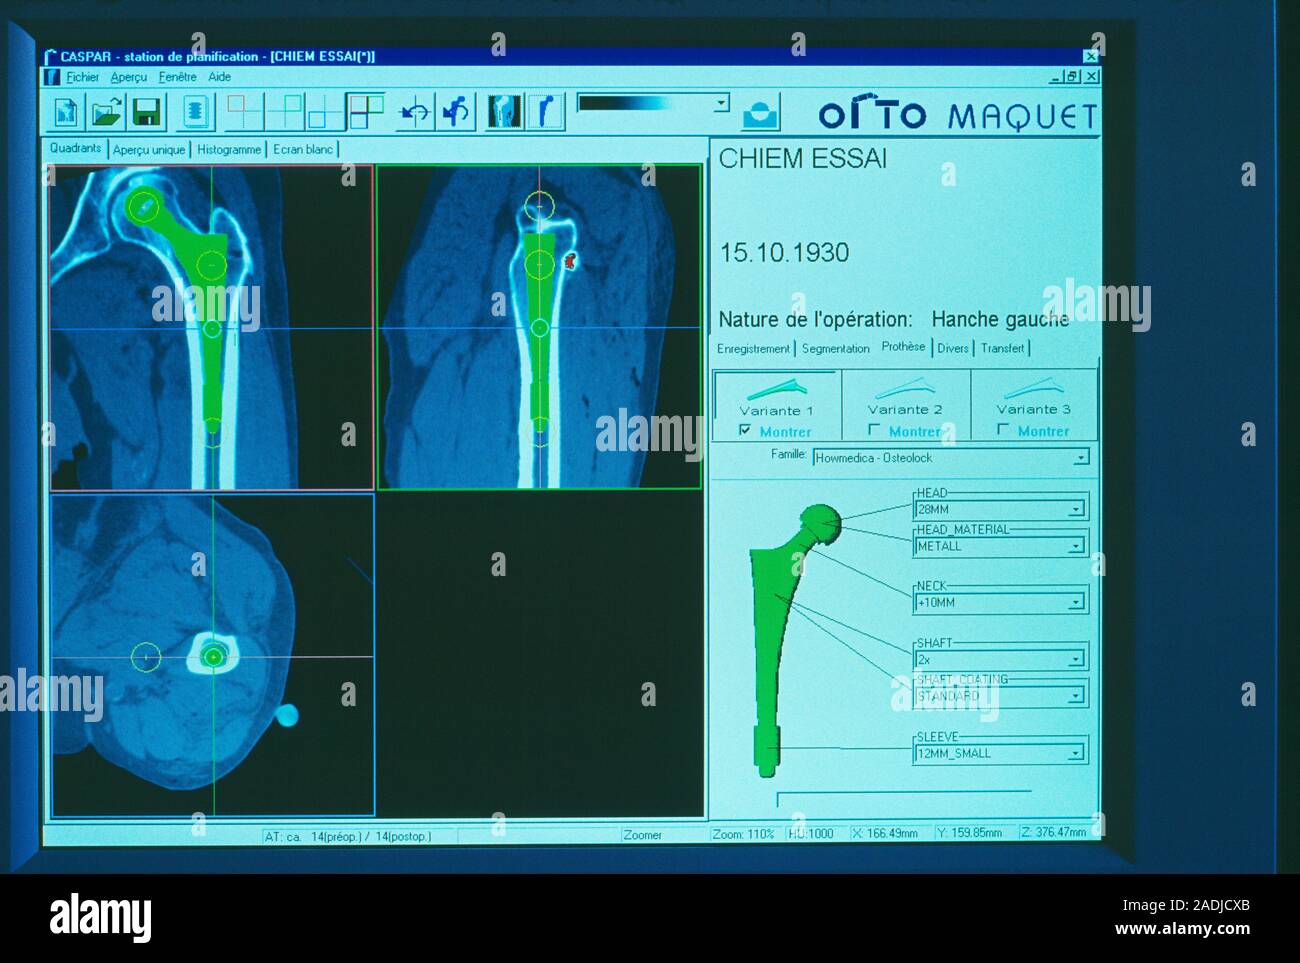
Task: Minimize the inner document window
Action: click(1057, 77)
